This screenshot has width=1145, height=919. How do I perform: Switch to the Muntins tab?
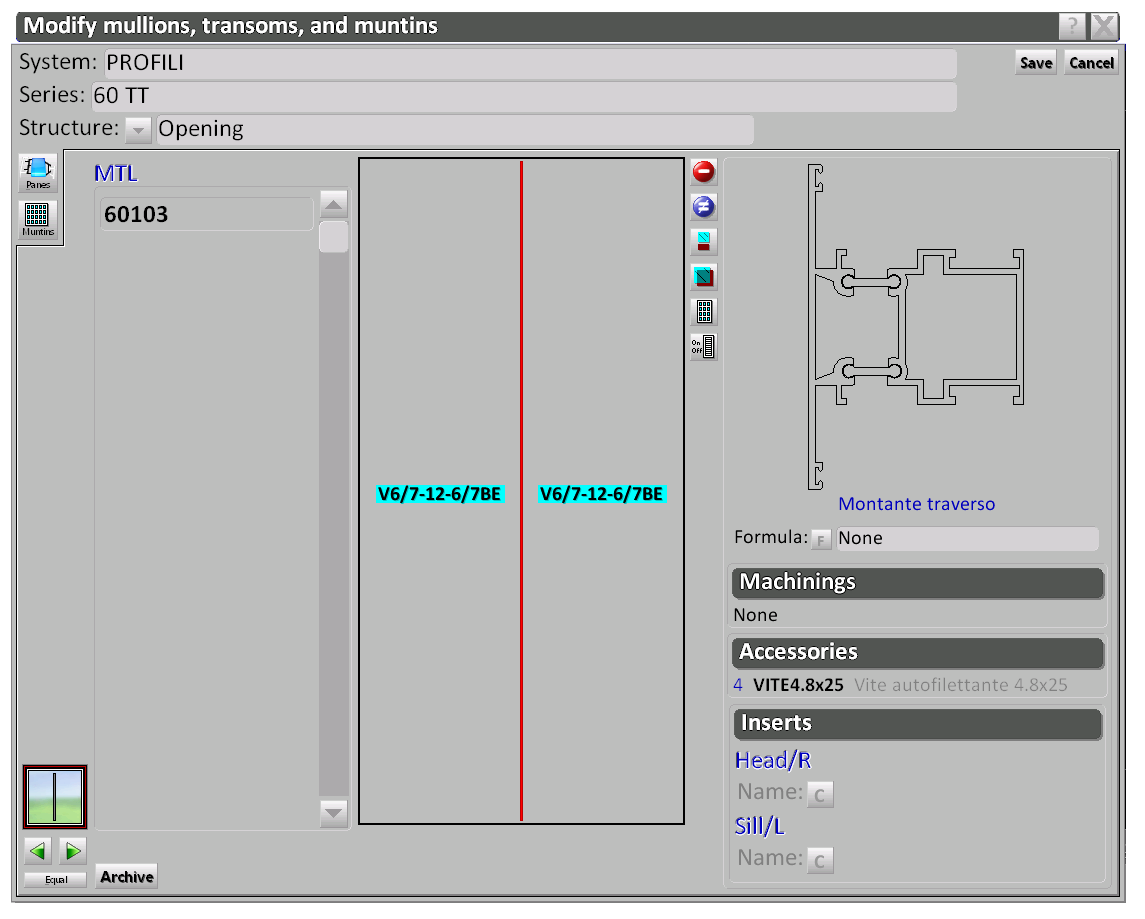click(x=38, y=219)
